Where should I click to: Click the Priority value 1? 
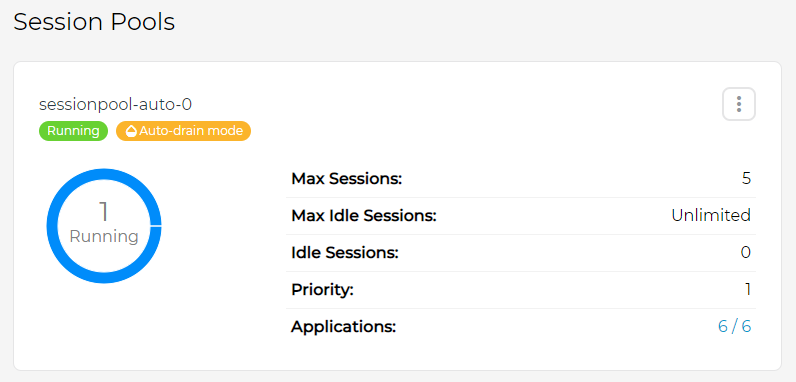[748, 290]
